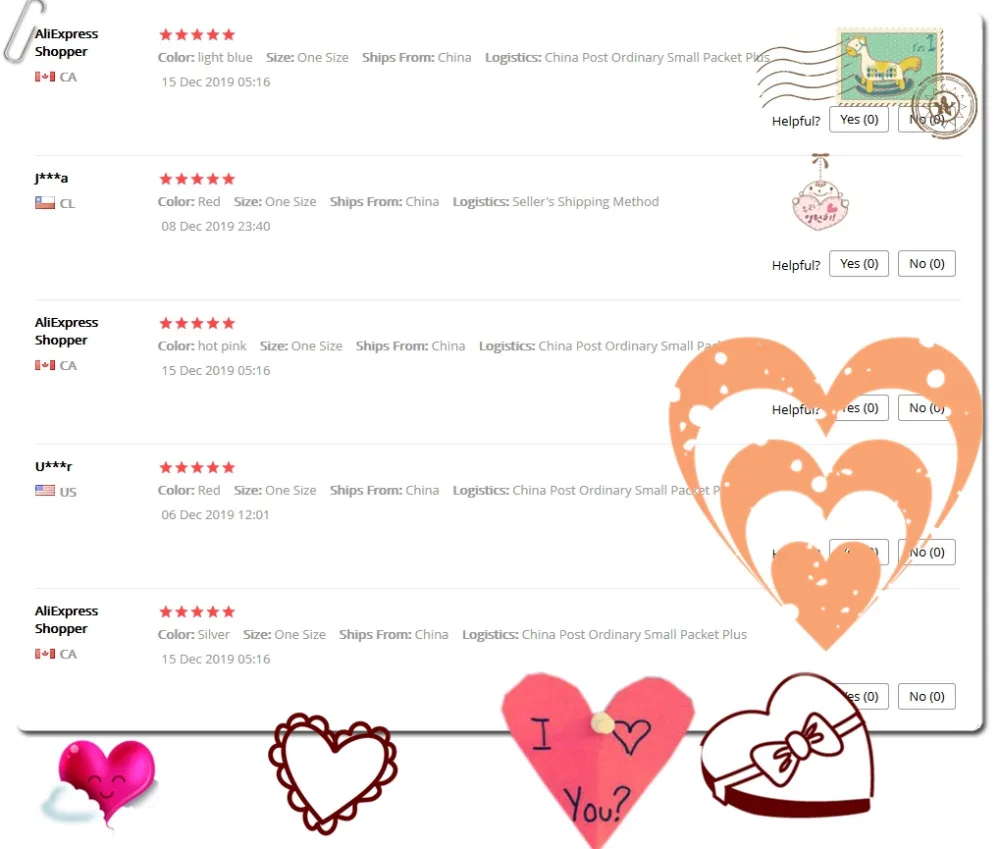1000x849 pixels.
Task: Click the heart-shaped gift box with bow
Action: pyautogui.click(x=788, y=745)
